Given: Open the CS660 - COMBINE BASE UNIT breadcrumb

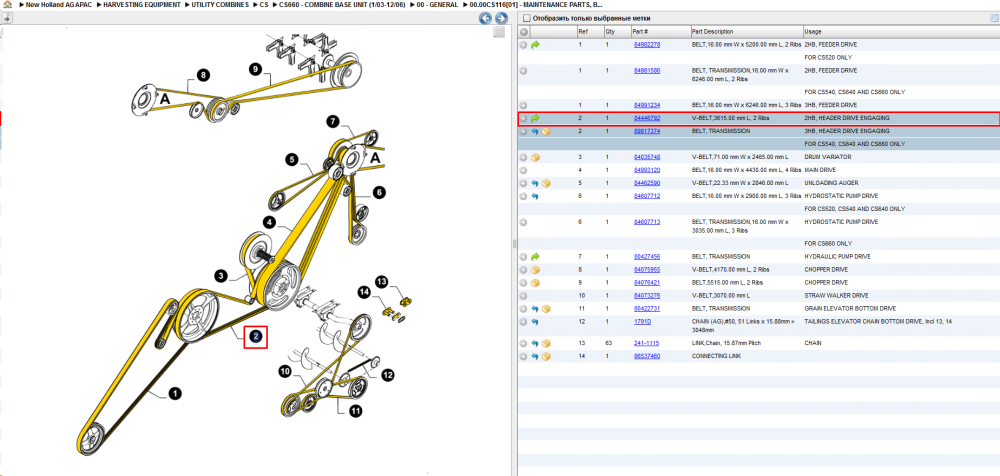Looking at the screenshot, I should pos(341,4).
